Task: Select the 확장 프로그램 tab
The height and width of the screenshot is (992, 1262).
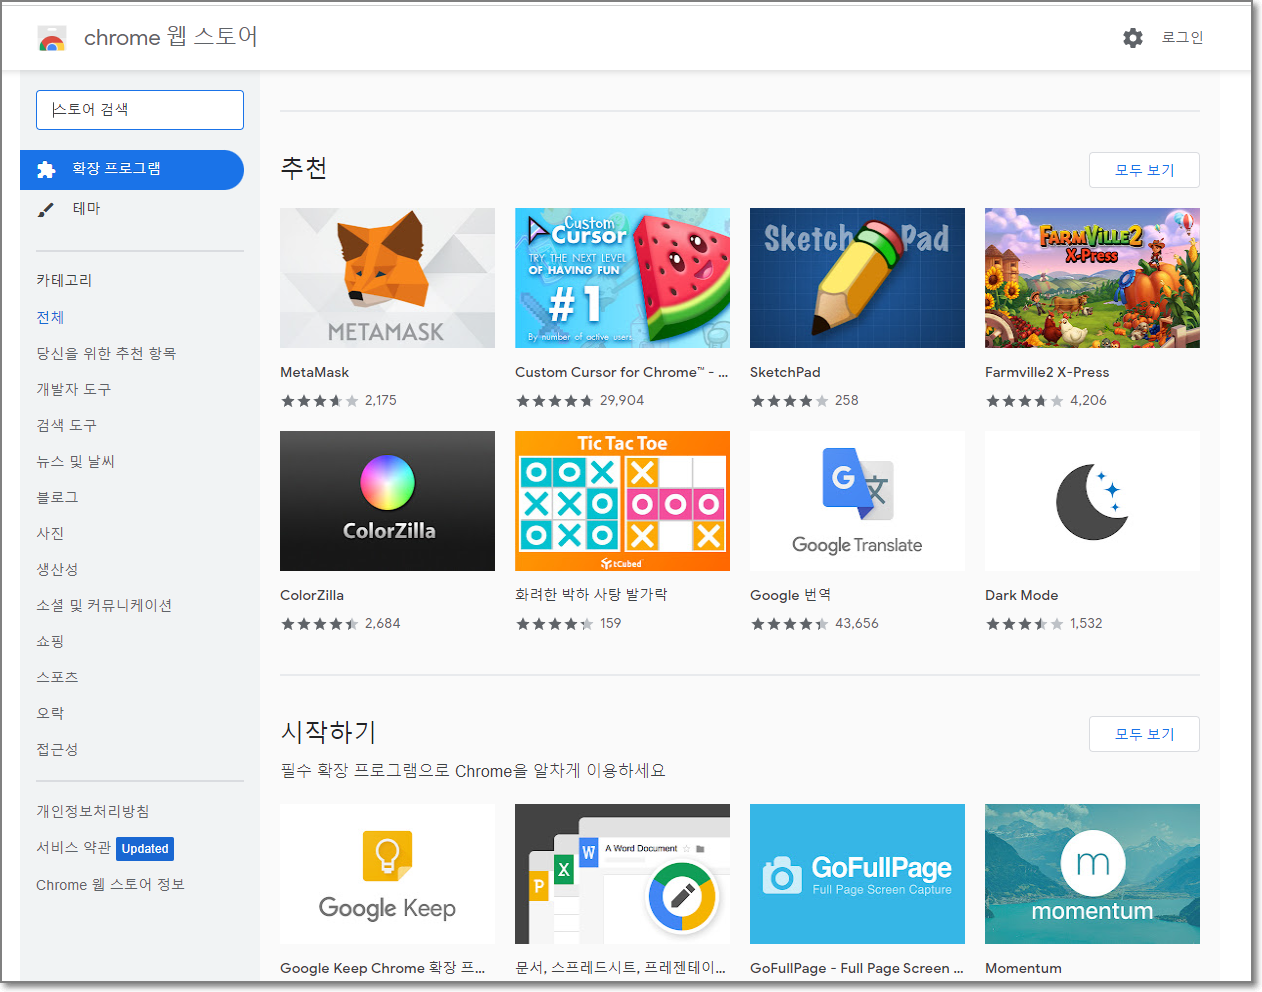Action: [x=132, y=169]
